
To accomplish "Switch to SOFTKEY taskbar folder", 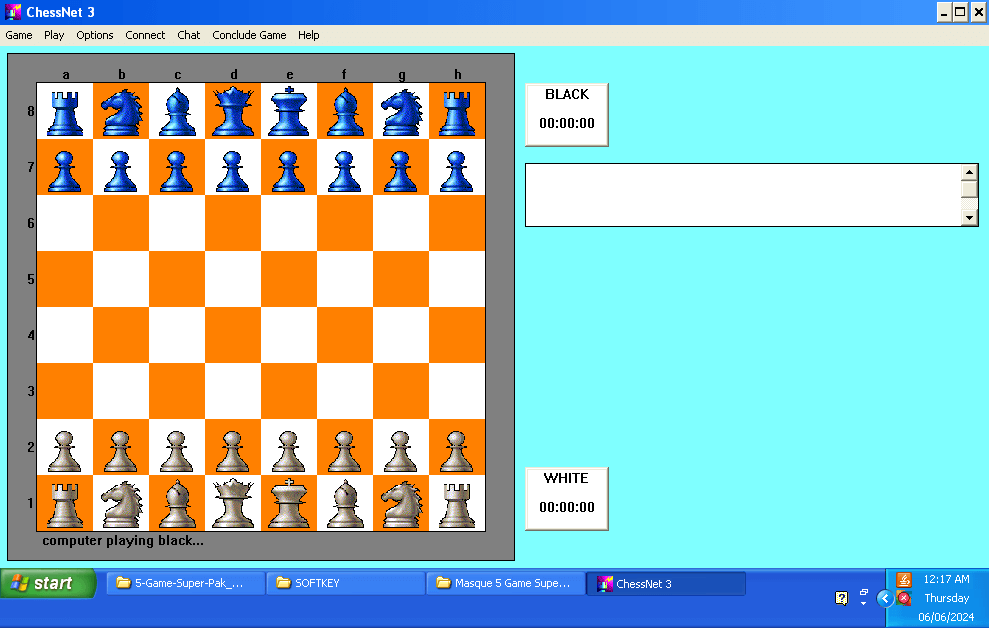I will point(346,583).
